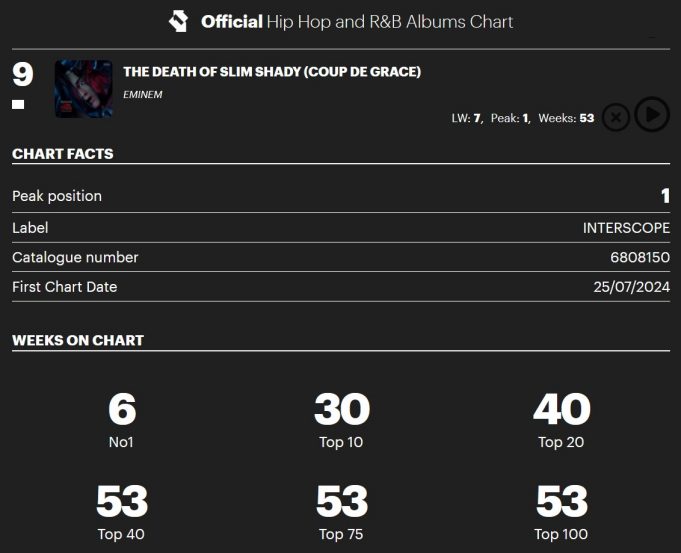The width and height of the screenshot is (681, 553).
Task: Select the chart position number 9
Action: [23, 74]
